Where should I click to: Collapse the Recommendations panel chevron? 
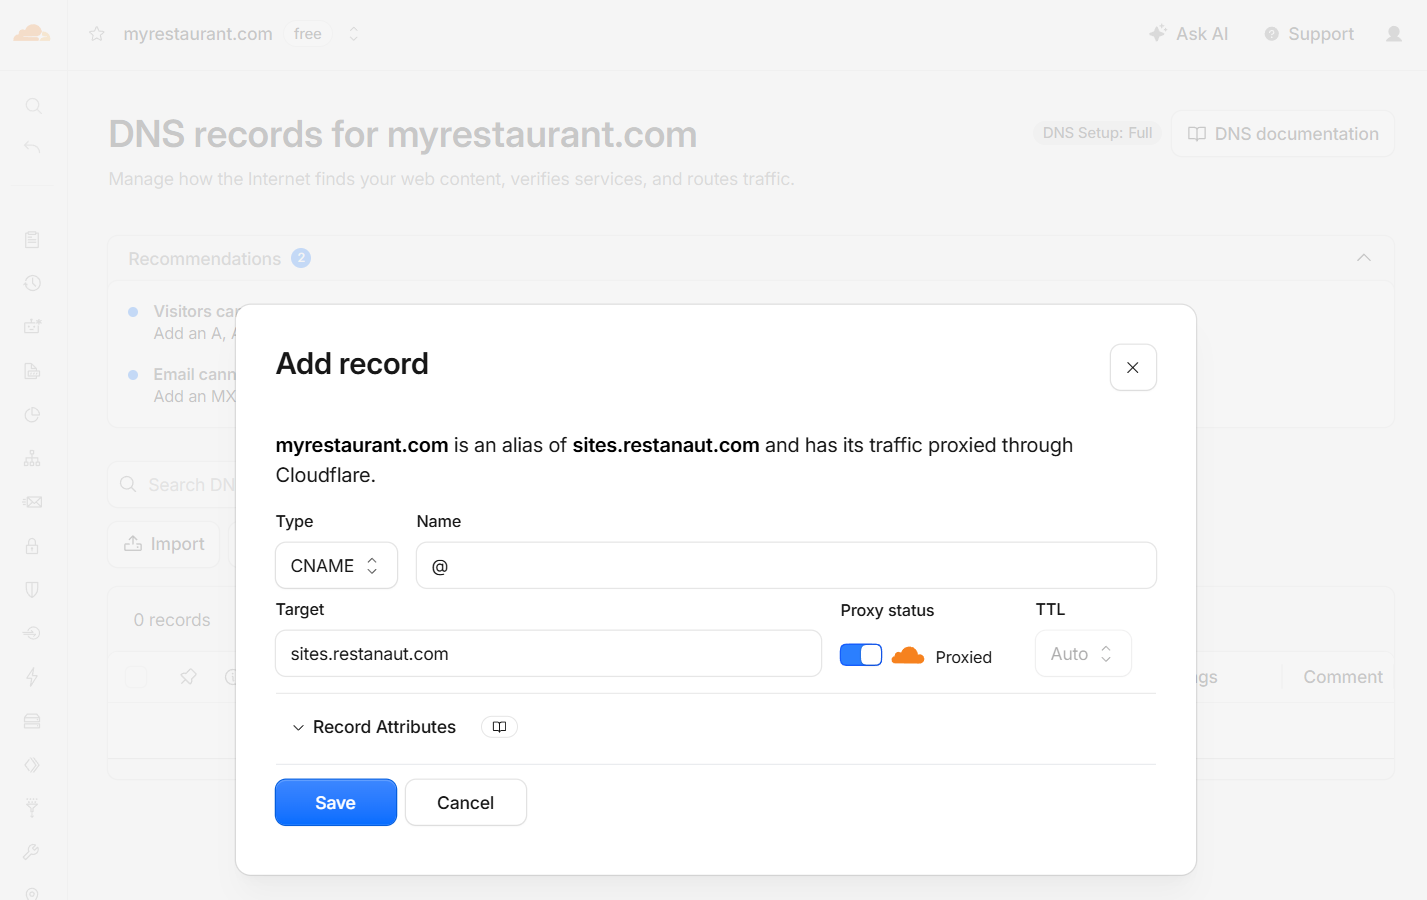point(1364,258)
